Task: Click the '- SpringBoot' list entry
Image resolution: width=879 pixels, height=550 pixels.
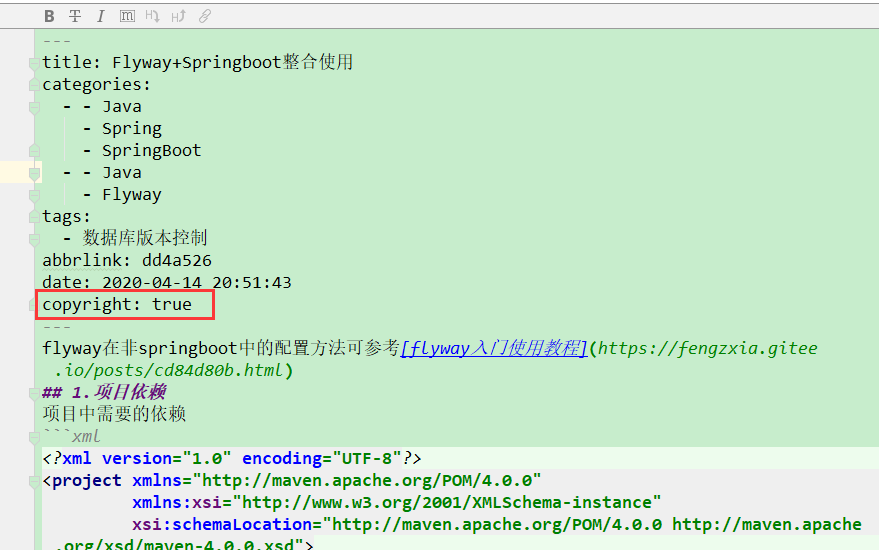Action: [x=142, y=150]
